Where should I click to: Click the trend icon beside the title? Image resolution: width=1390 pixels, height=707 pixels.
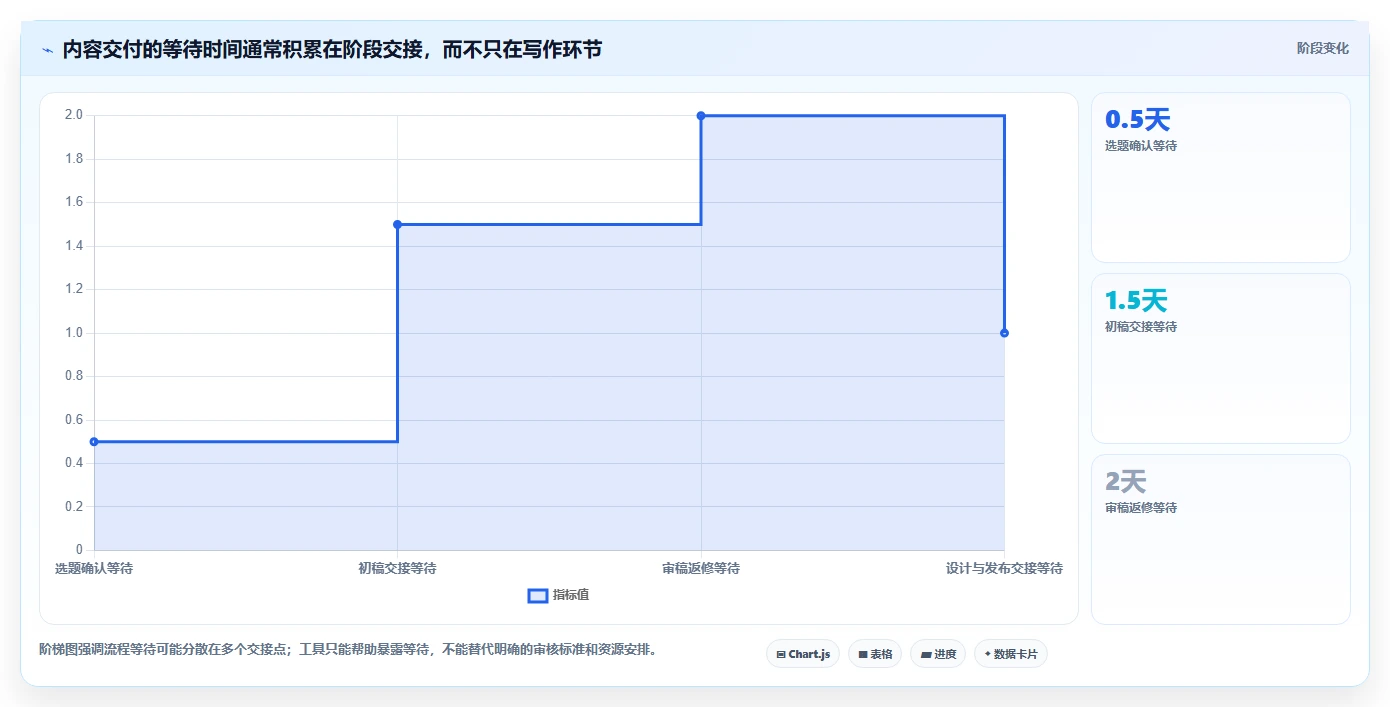click(47, 50)
